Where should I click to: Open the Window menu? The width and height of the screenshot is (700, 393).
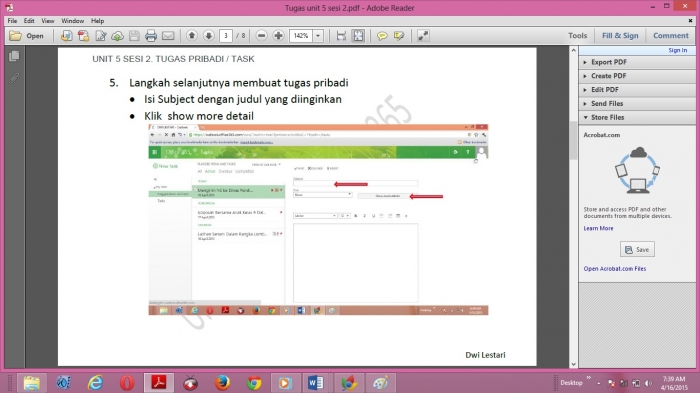[72, 21]
